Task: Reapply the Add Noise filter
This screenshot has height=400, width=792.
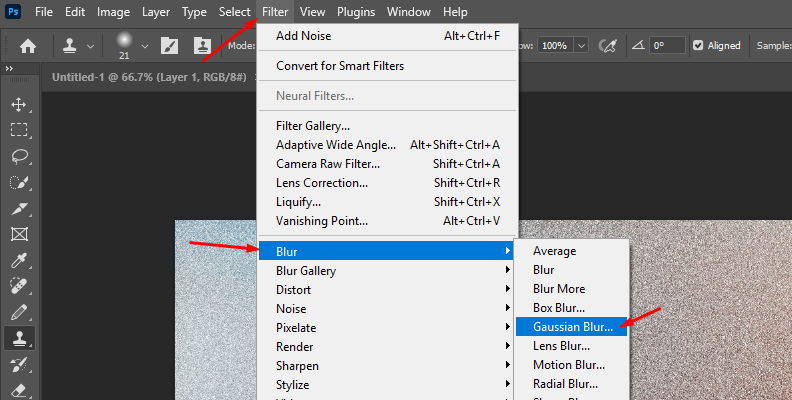Action: pyautogui.click(x=388, y=36)
